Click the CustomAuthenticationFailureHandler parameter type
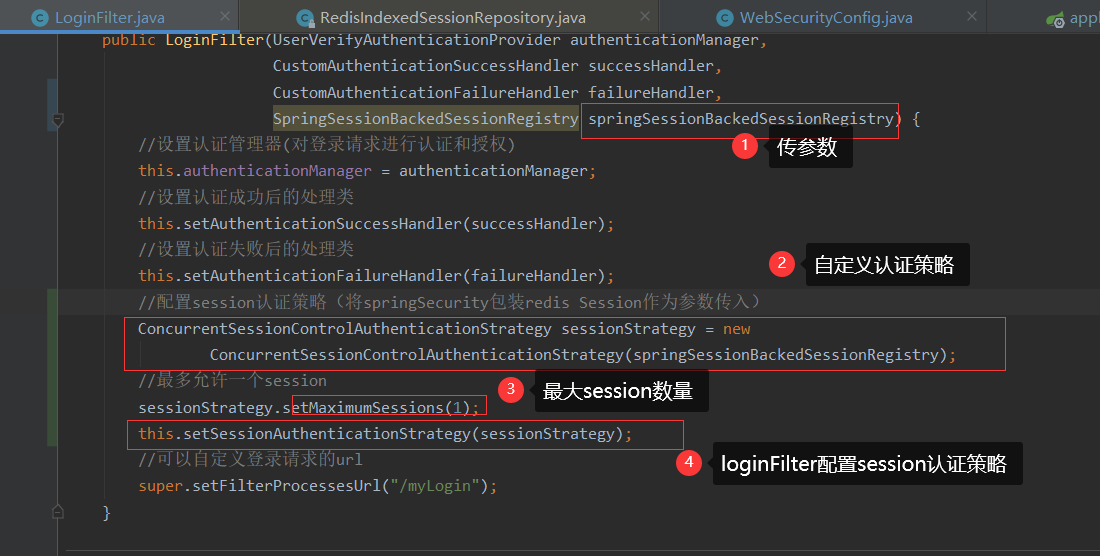 pos(426,93)
